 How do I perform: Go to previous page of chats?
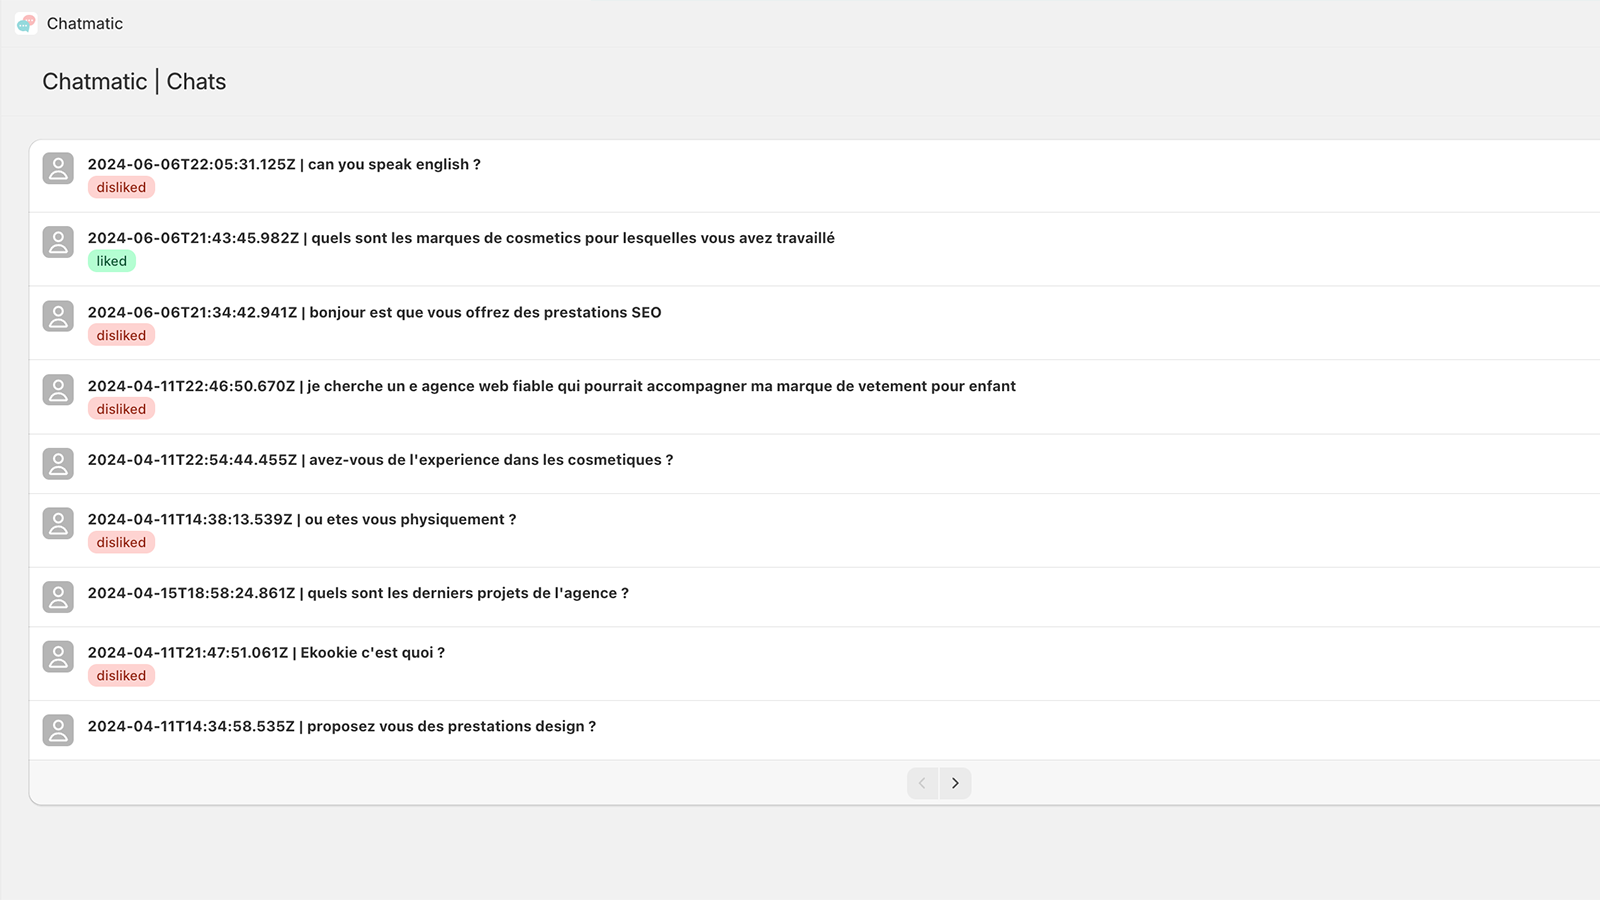pyautogui.click(x=922, y=783)
